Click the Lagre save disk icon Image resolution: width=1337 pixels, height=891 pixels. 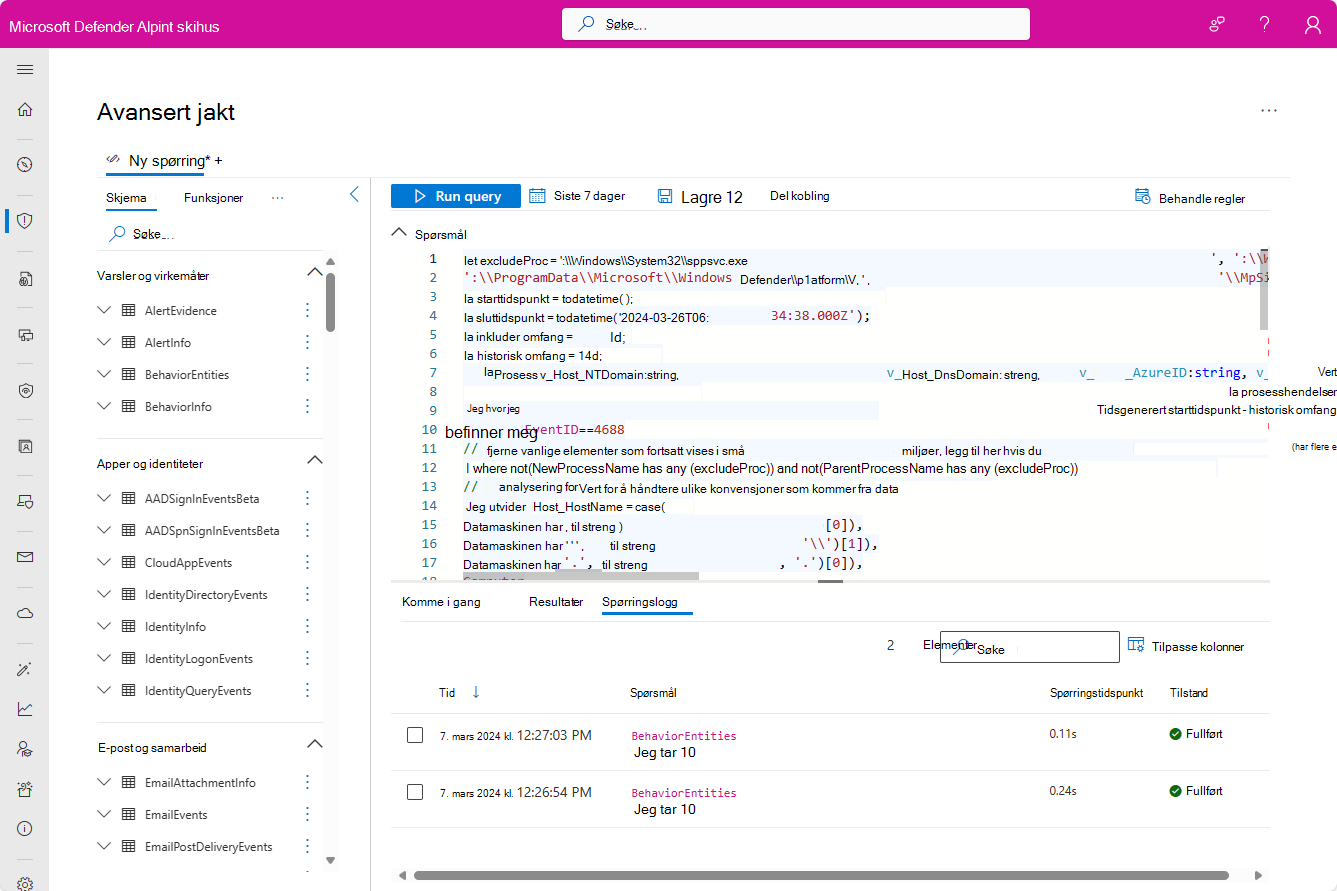coord(665,197)
